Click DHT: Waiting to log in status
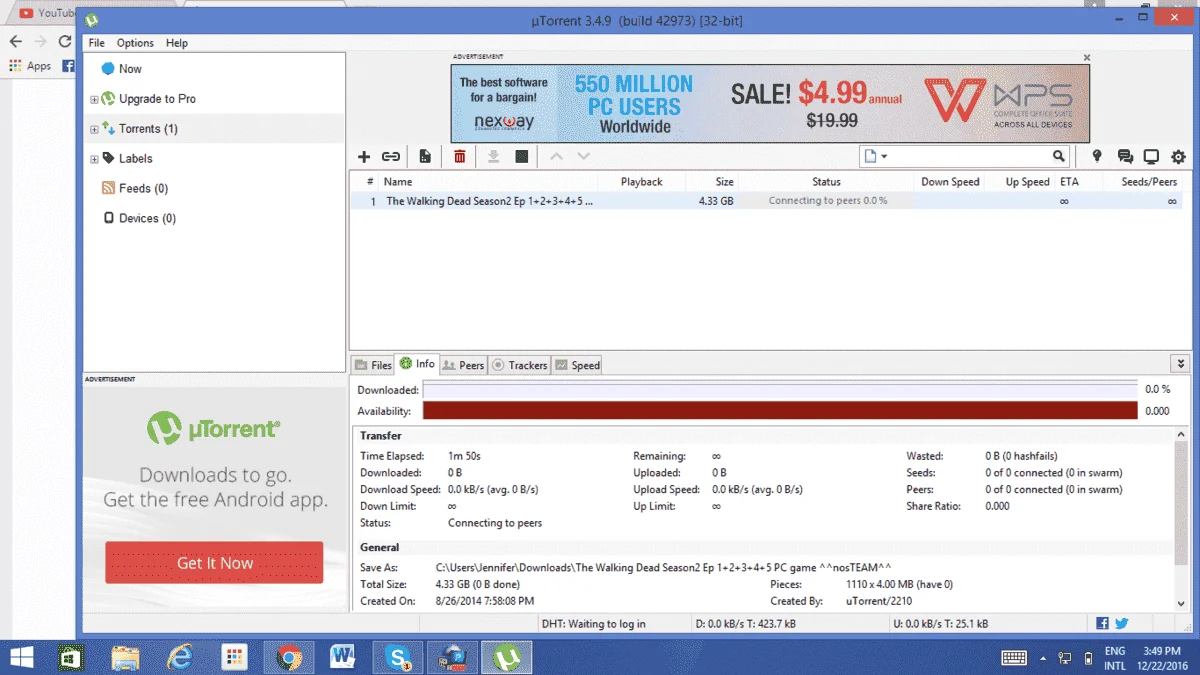1200x675 pixels. [x=593, y=624]
